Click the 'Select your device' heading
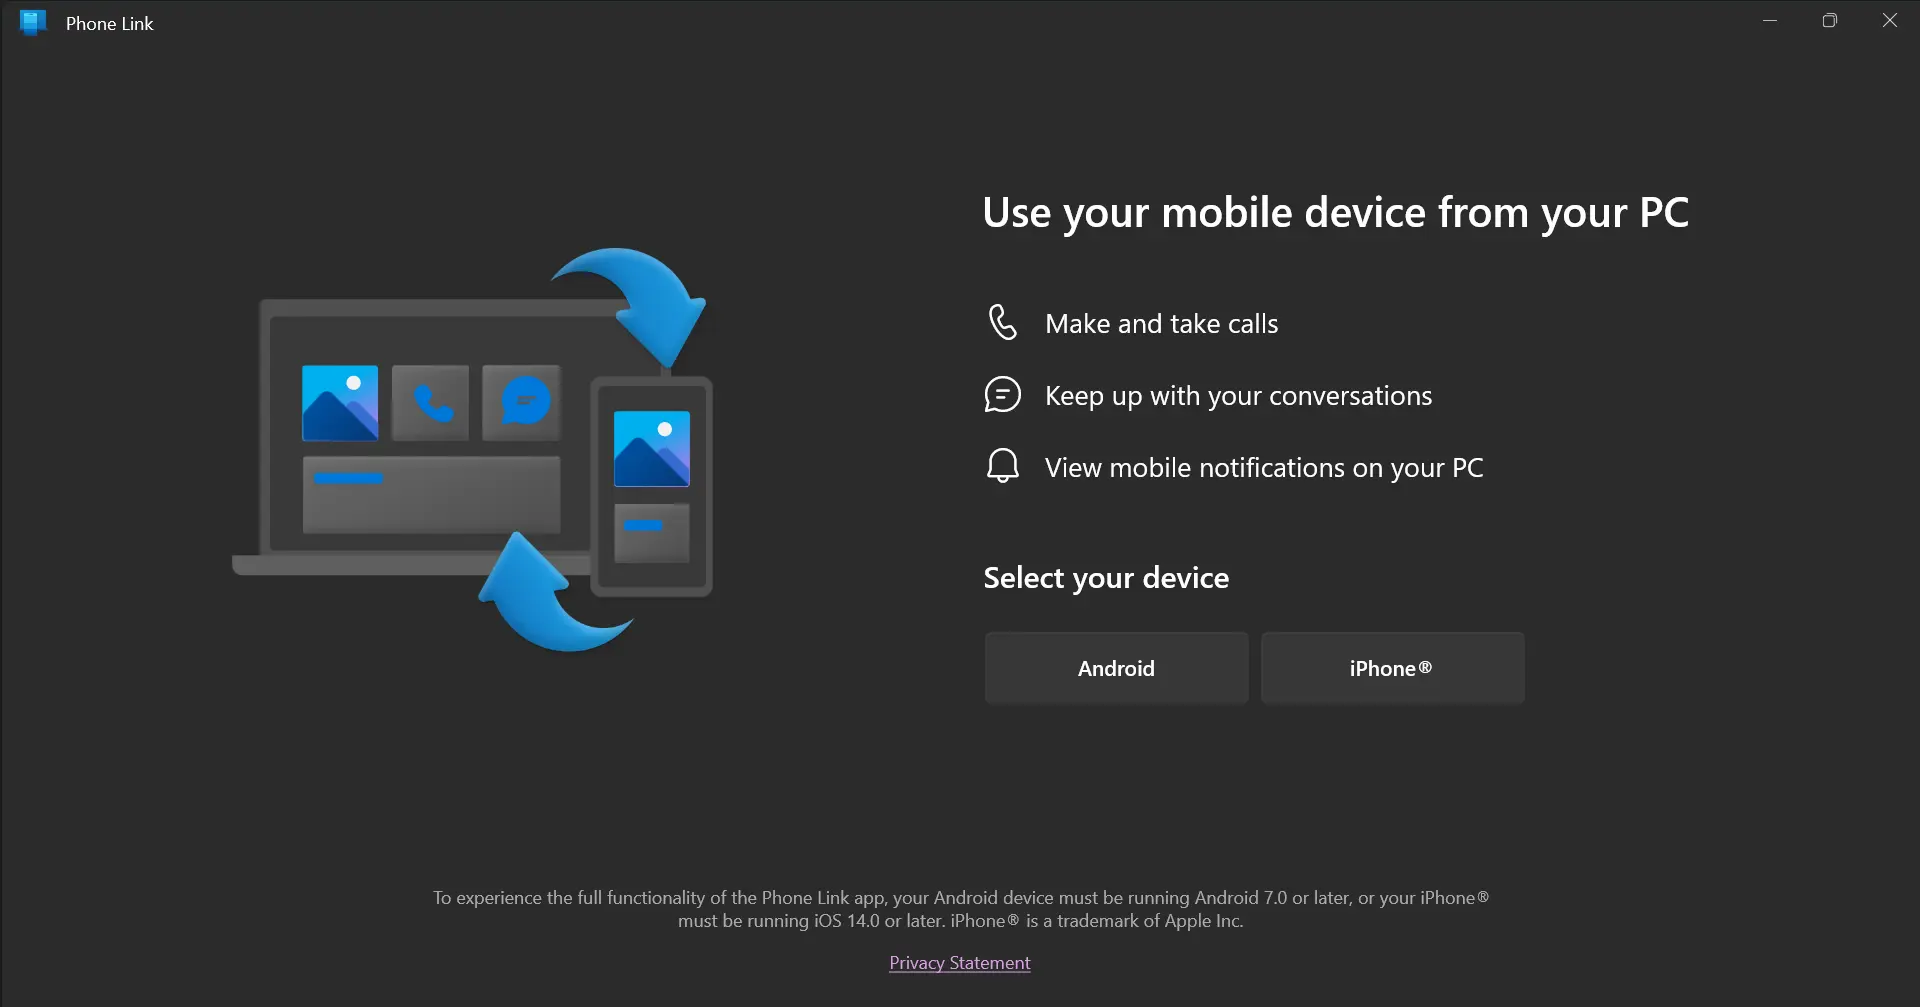Image resolution: width=1920 pixels, height=1007 pixels. pos(1106,578)
